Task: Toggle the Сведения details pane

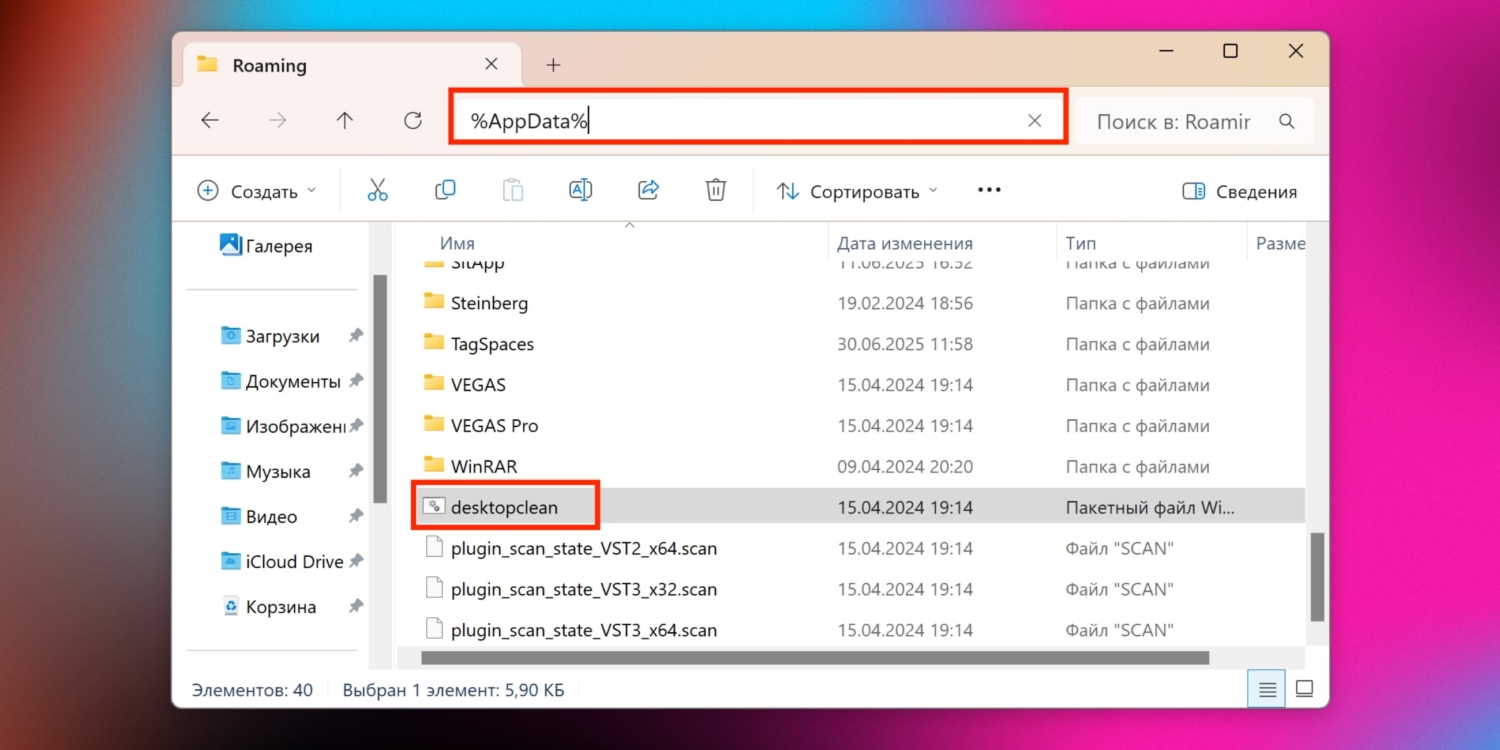Action: tap(1239, 191)
